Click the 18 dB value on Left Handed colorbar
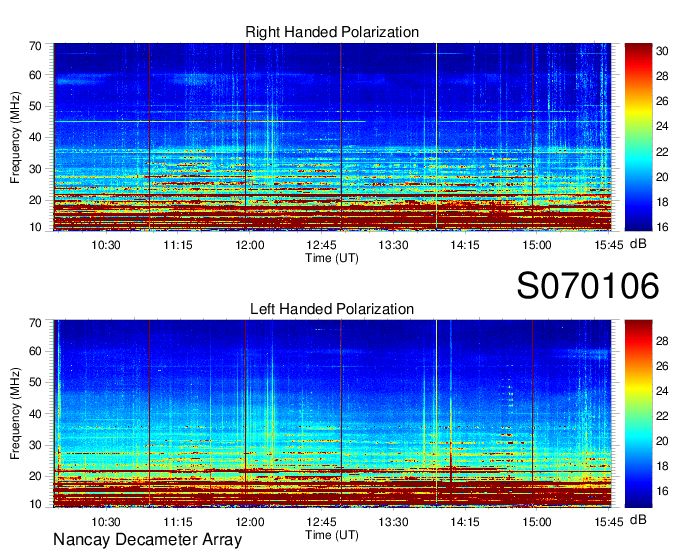This screenshot has width=680, height=552. coord(662,466)
